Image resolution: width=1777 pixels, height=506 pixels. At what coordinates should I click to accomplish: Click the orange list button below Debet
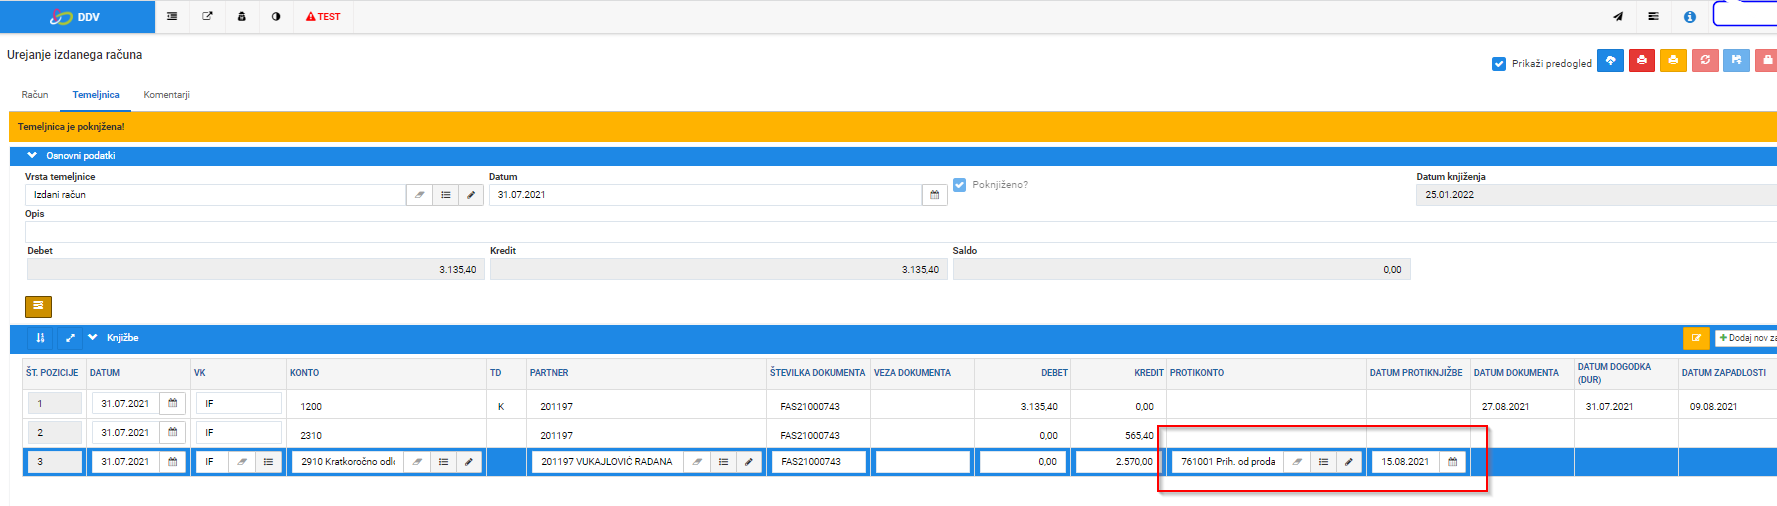(x=38, y=306)
